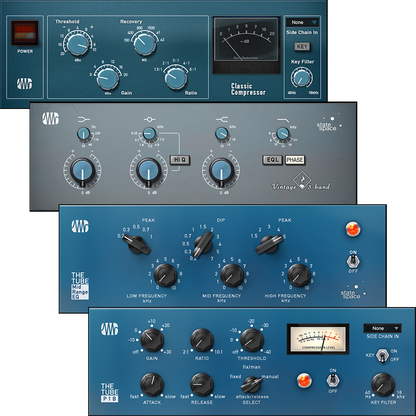Click the low-pass filter curve icon

(x=283, y=119)
